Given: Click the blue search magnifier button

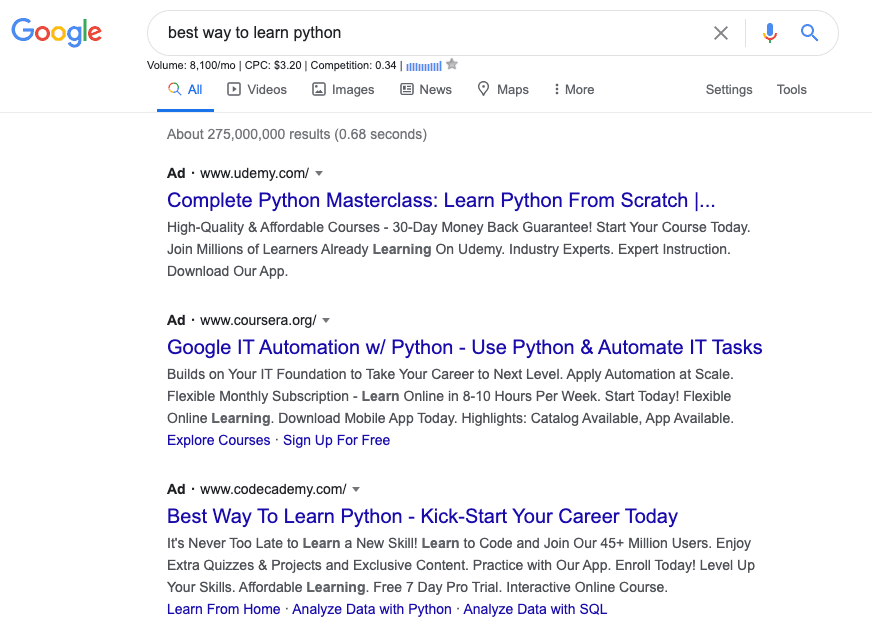Looking at the screenshot, I should 809,33.
